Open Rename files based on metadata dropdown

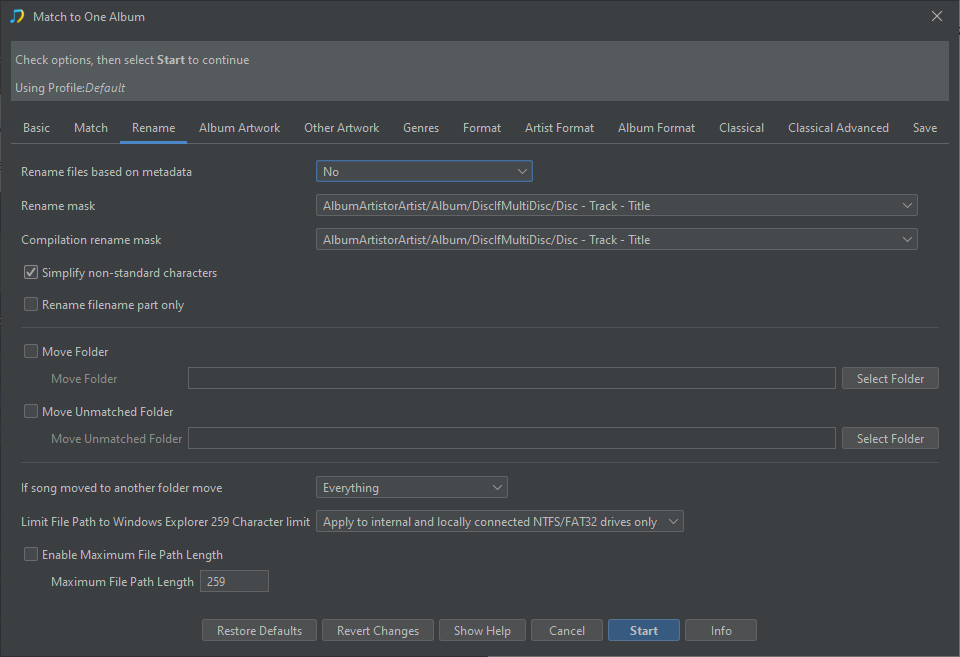pos(424,171)
